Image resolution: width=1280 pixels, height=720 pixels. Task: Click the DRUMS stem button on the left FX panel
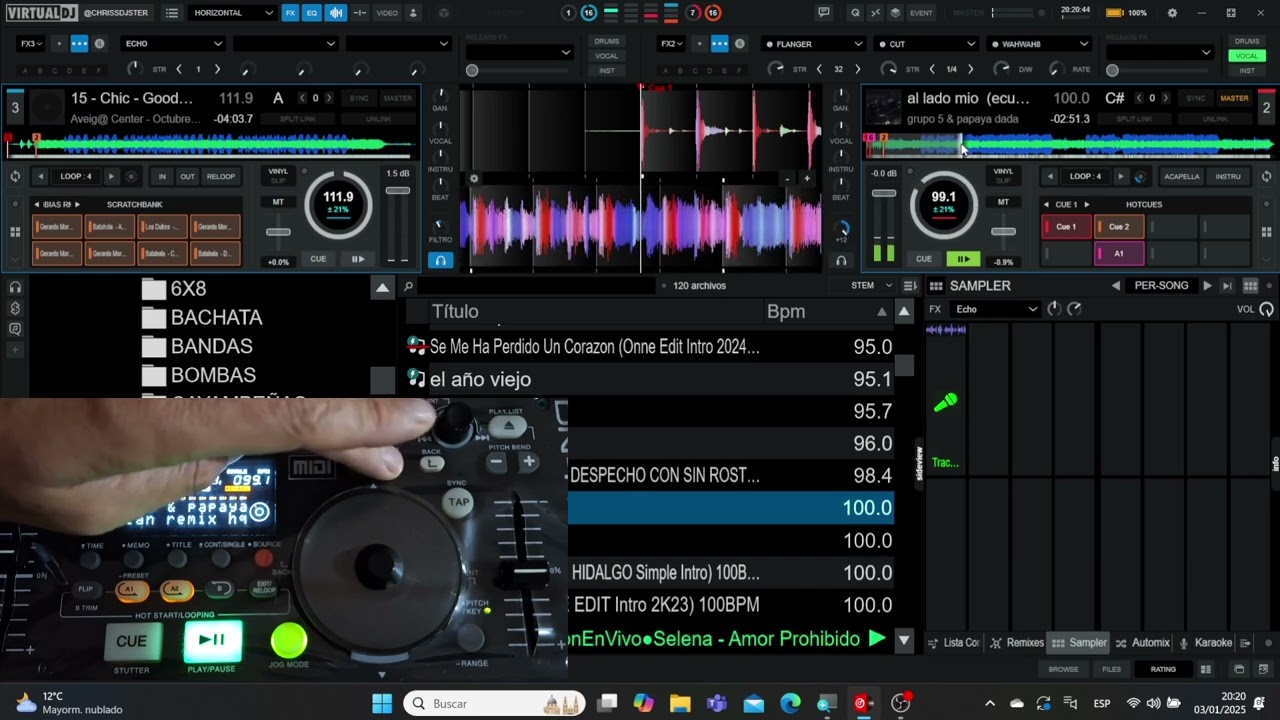pos(607,42)
